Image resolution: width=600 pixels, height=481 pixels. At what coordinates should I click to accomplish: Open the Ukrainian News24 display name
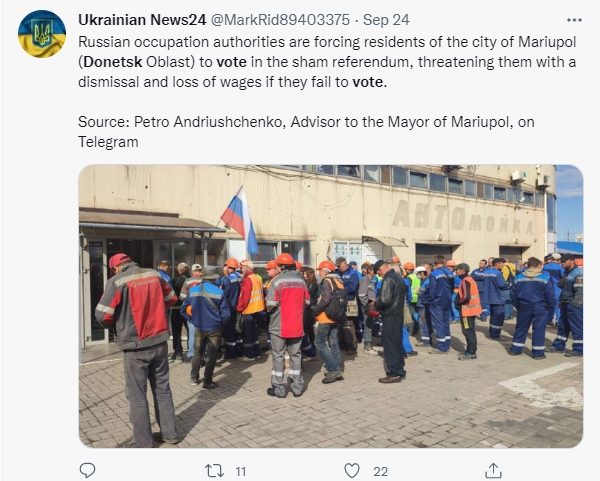tap(142, 20)
